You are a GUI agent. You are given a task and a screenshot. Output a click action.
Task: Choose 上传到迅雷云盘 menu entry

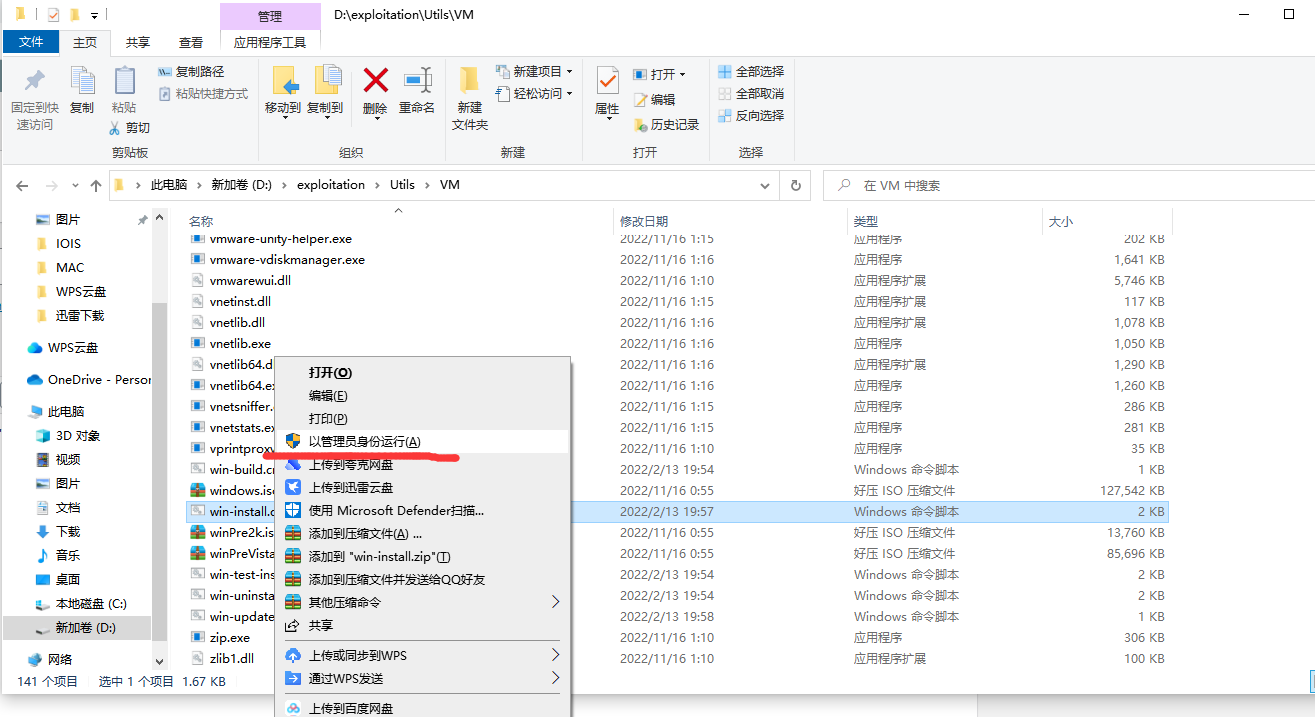pos(422,487)
